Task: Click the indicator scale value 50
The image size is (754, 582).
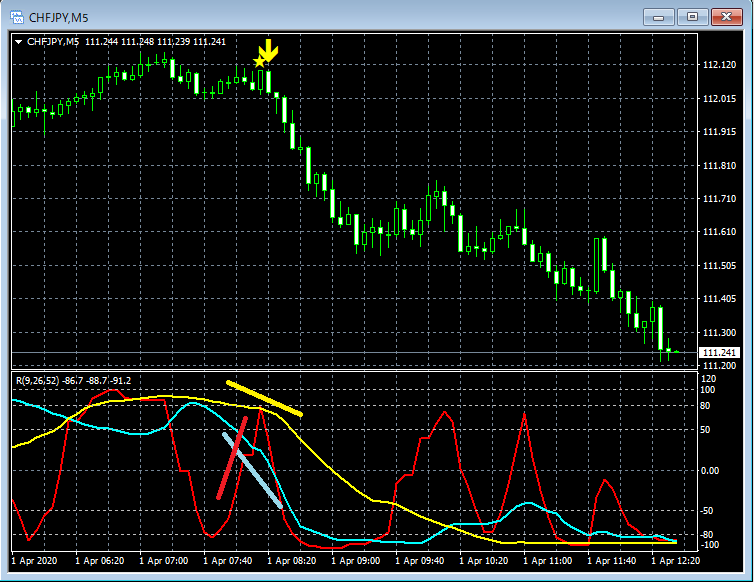Action: (x=705, y=430)
